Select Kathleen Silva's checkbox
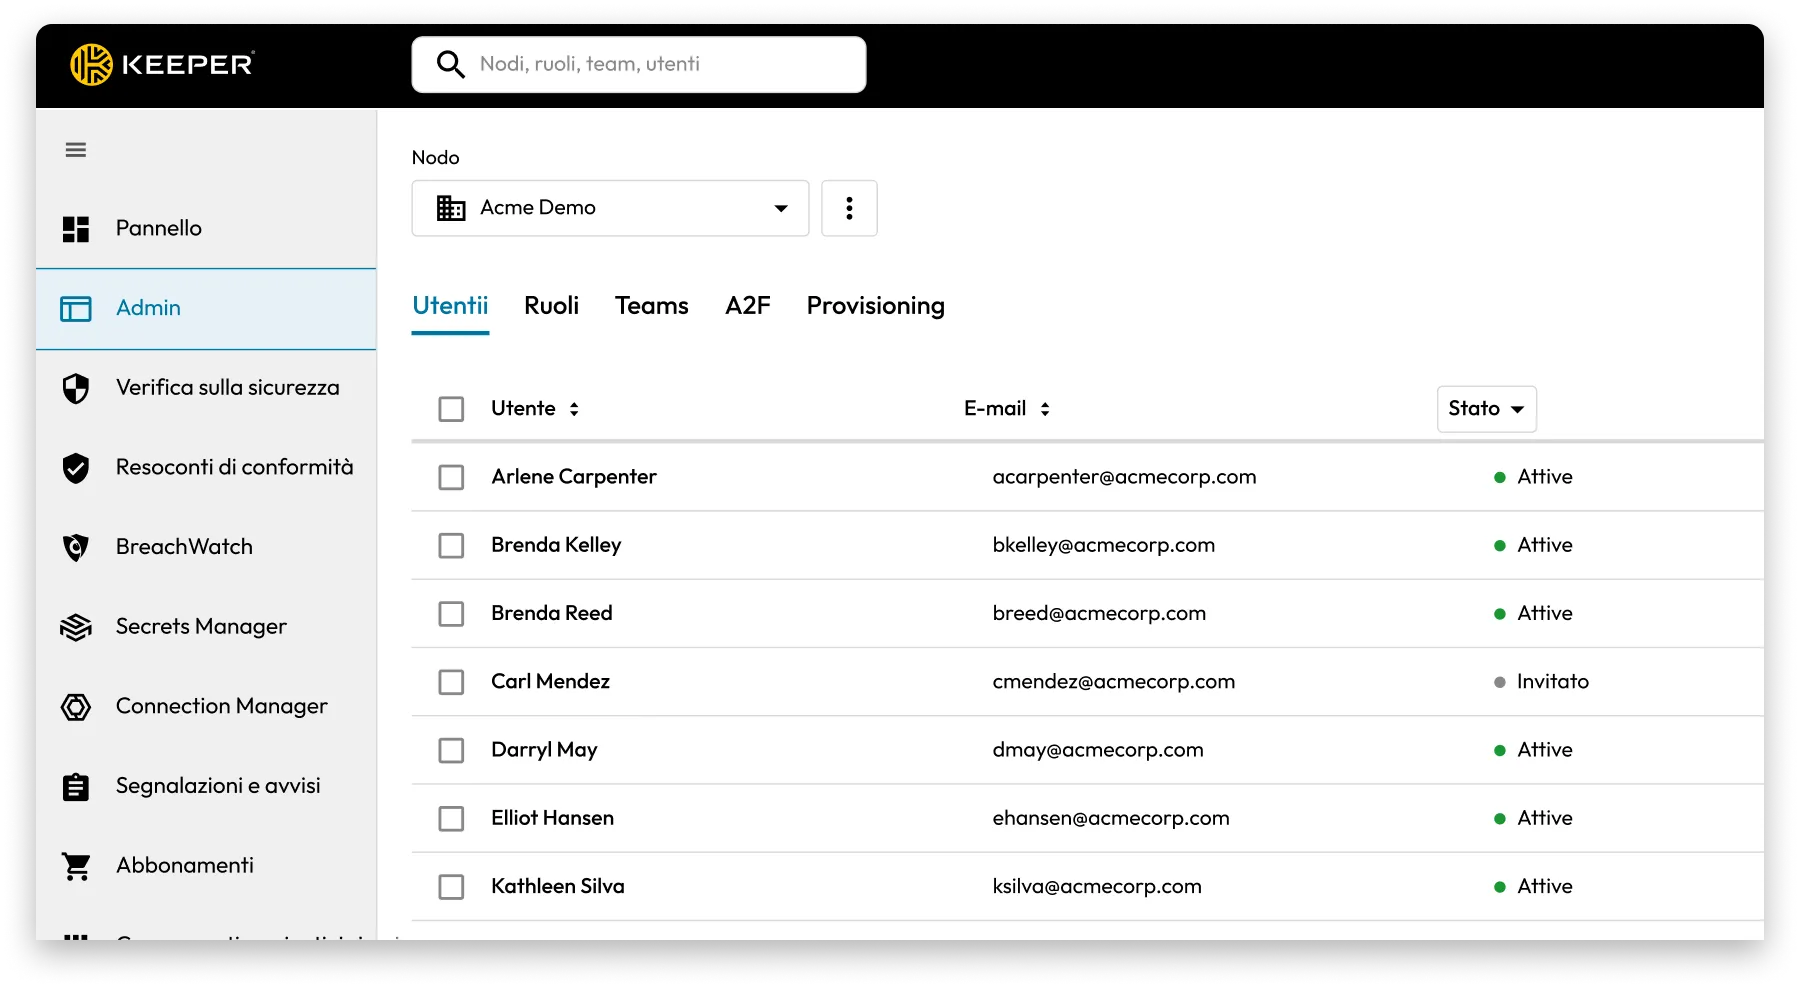Screen dimensions: 1800x988 451,886
